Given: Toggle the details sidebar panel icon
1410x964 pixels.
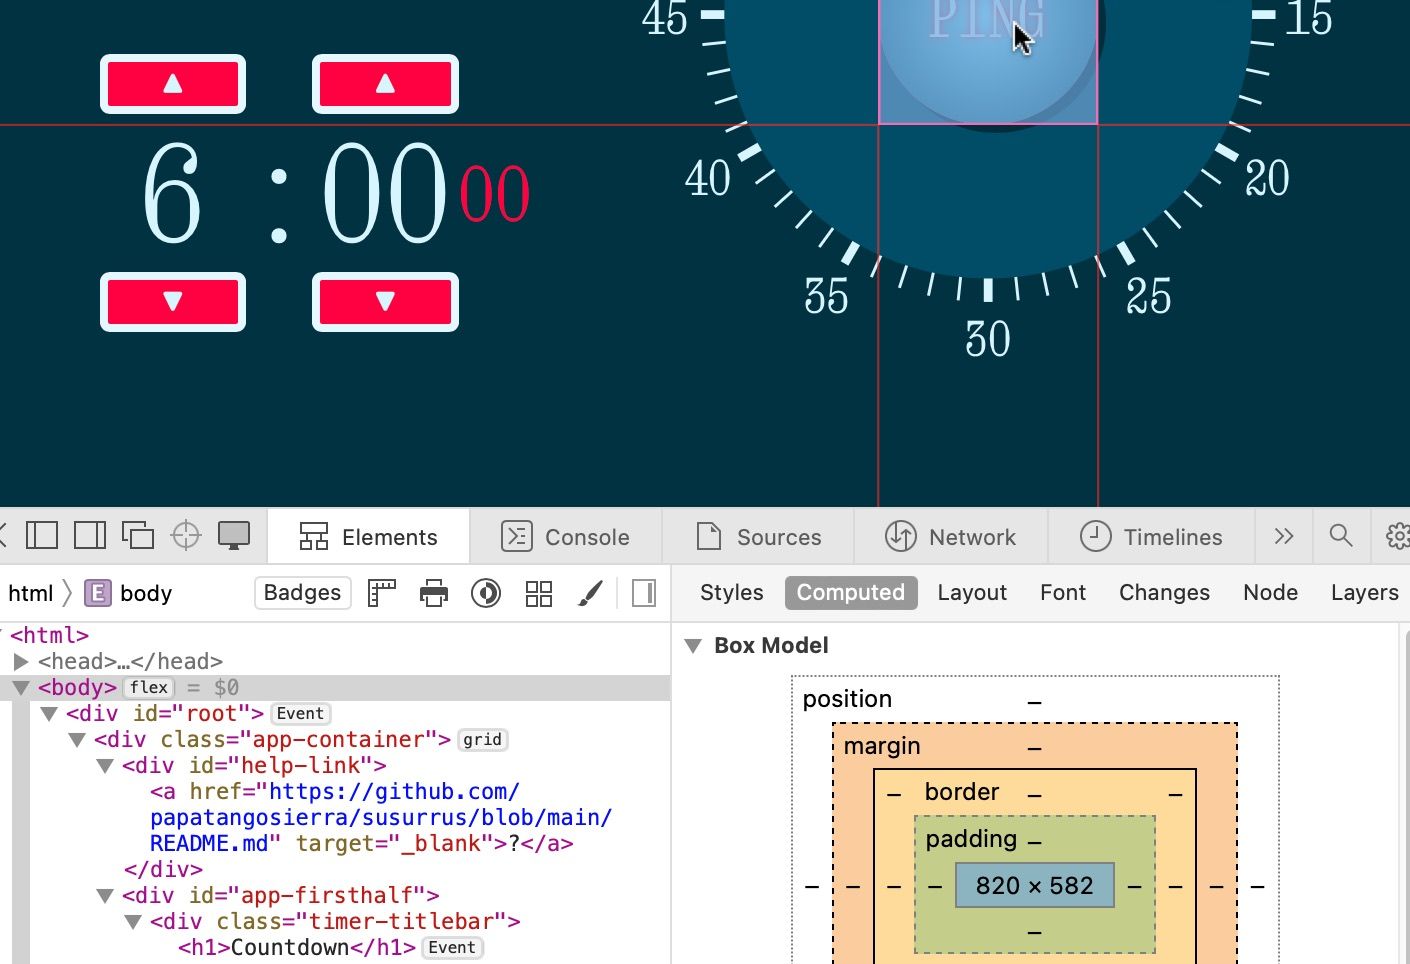Looking at the screenshot, I should pos(644,593).
